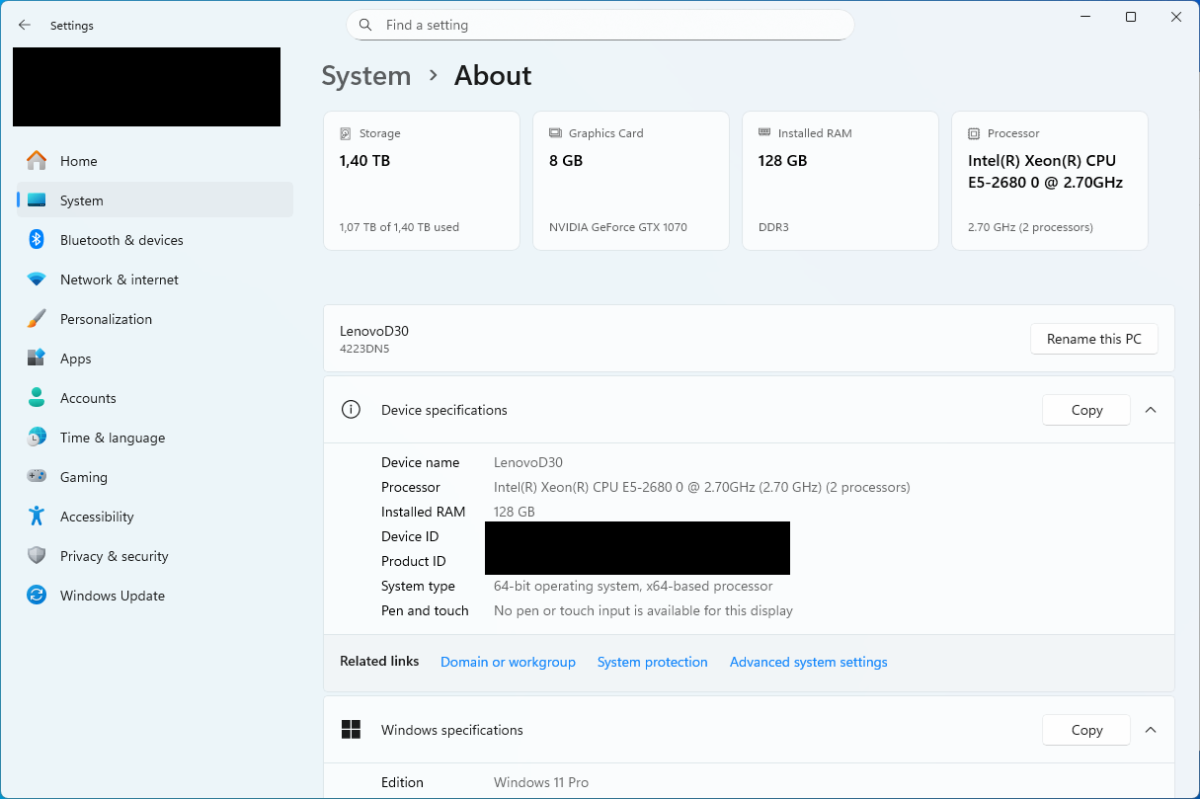Image resolution: width=1200 pixels, height=799 pixels.
Task: Open the System protection link
Action: coord(652,662)
